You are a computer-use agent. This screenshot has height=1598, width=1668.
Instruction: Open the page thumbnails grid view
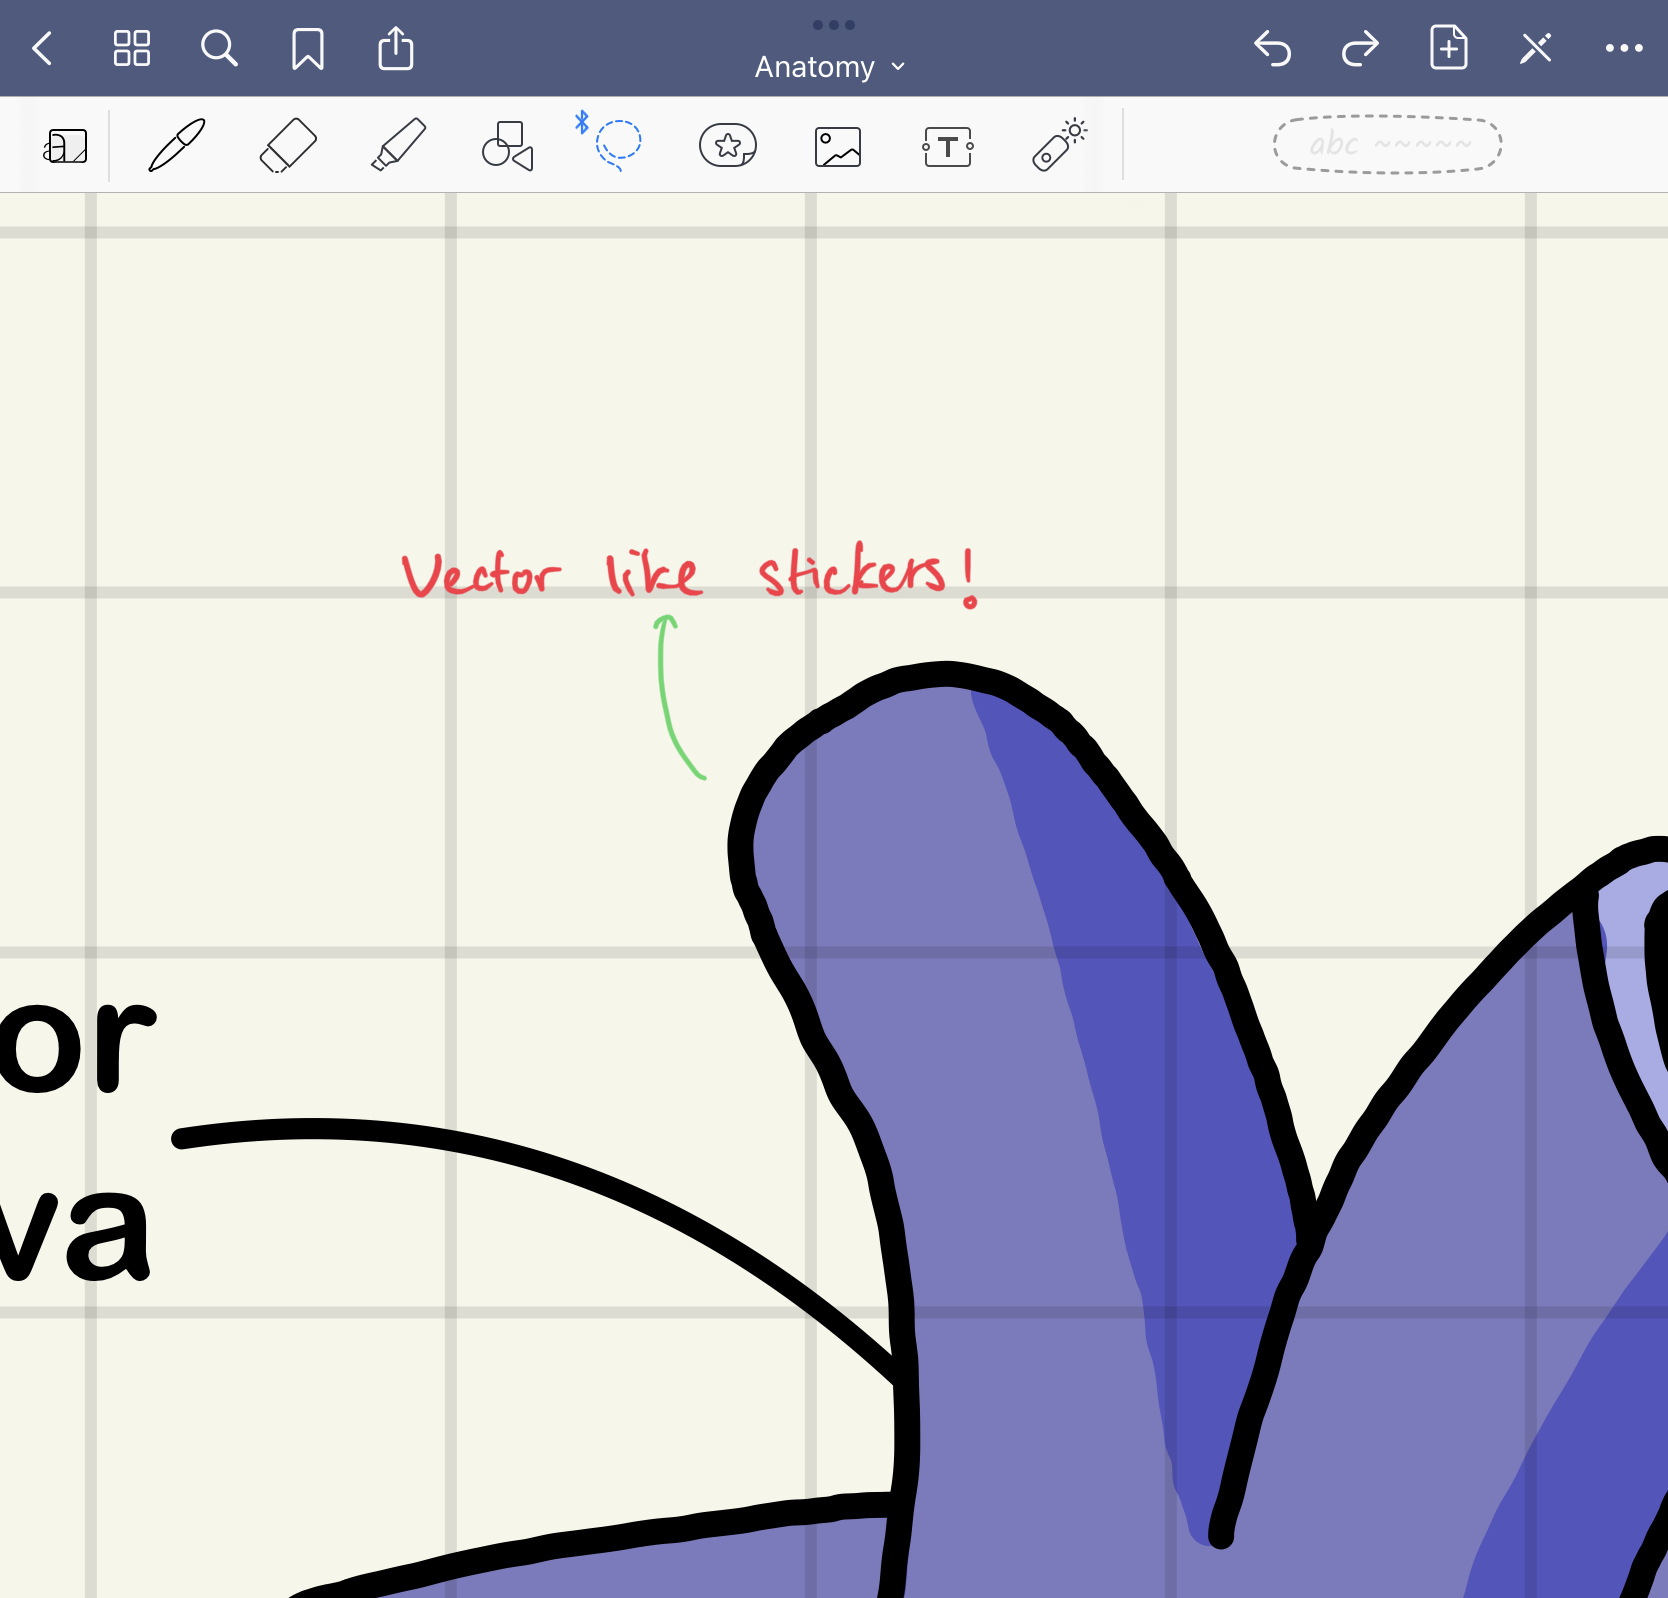tap(131, 48)
